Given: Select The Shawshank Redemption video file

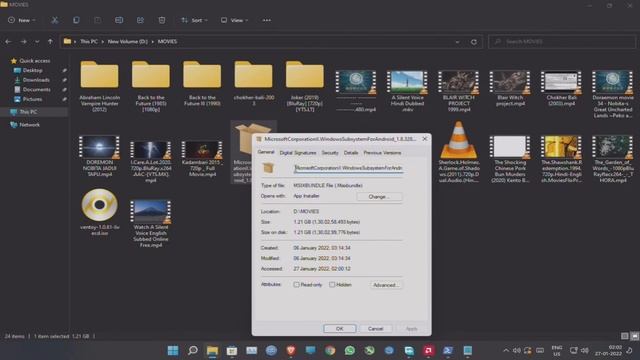Looking at the screenshot, I should point(561,158).
